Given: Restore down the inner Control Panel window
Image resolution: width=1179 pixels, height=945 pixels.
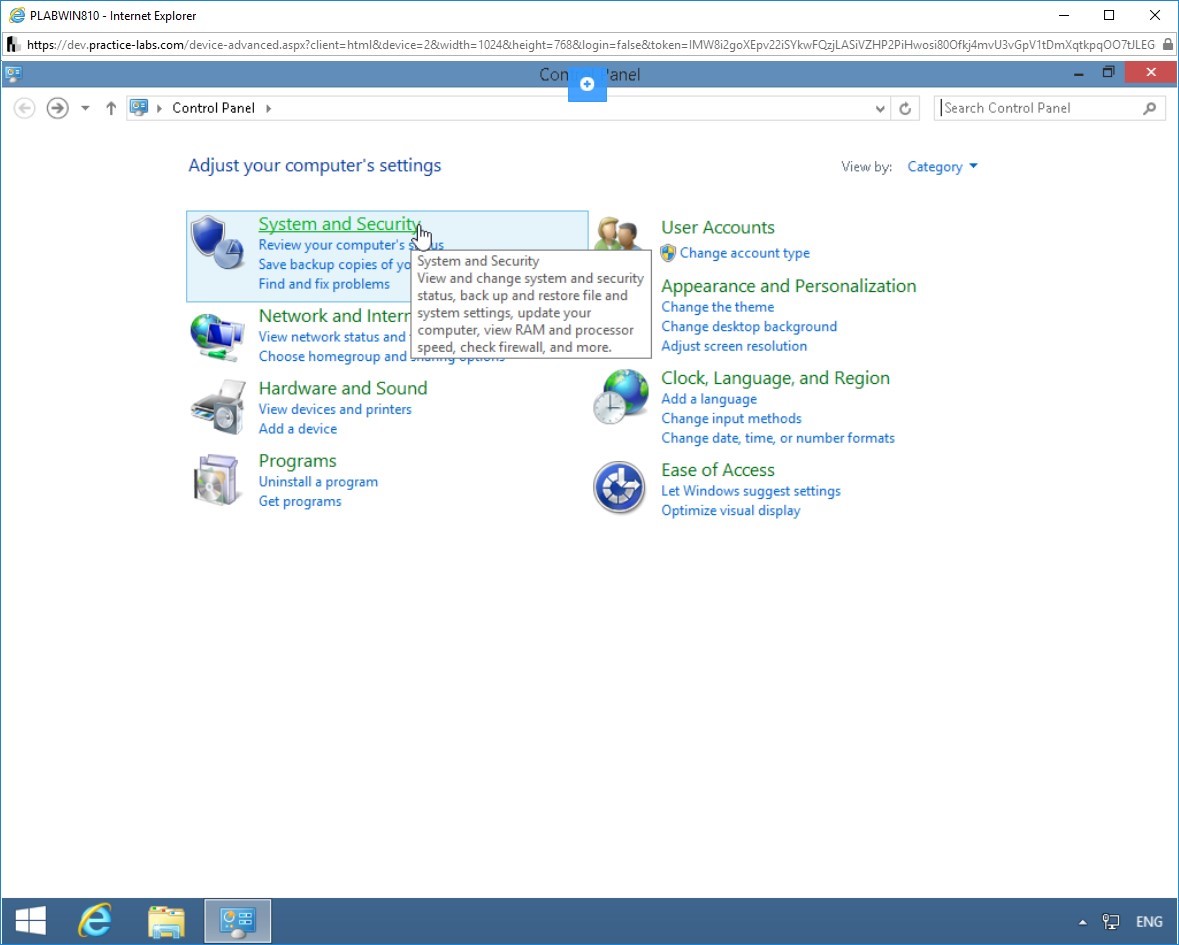Looking at the screenshot, I should click(1108, 73).
